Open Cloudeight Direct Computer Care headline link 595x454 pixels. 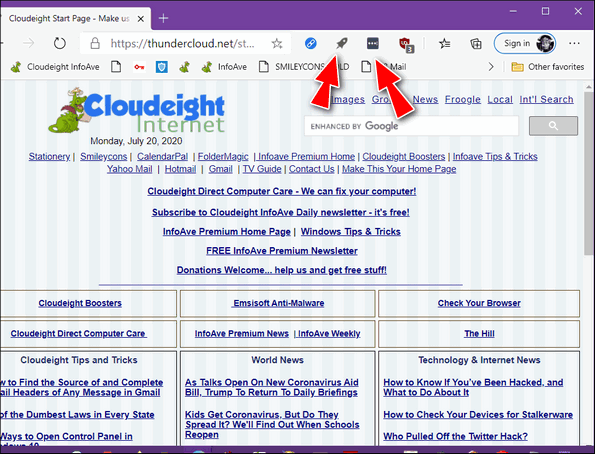282,191
